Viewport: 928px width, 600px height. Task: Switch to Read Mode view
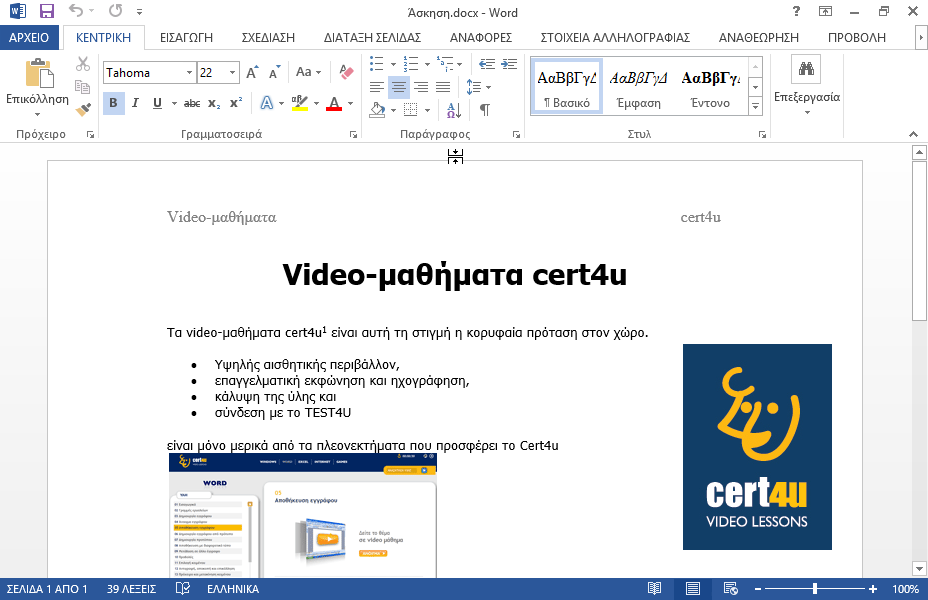[x=654, y=589]
